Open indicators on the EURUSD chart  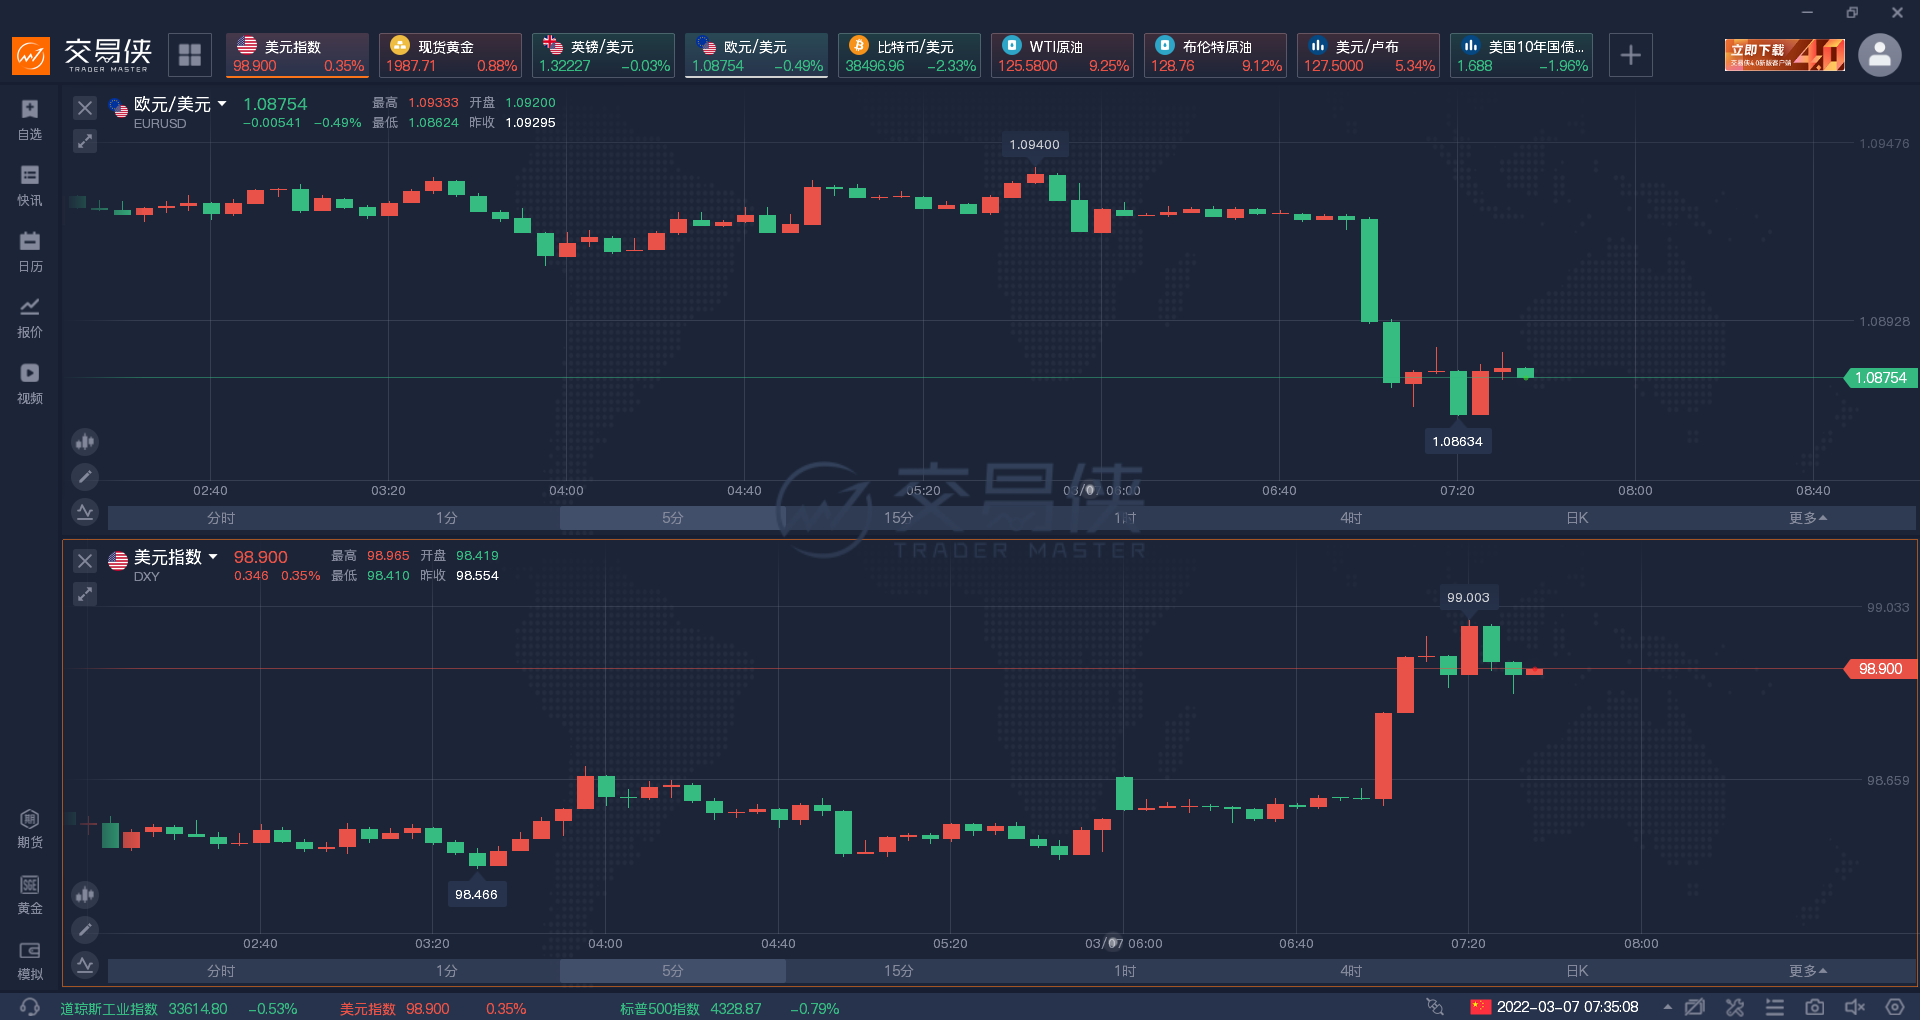tap(85, 512)
